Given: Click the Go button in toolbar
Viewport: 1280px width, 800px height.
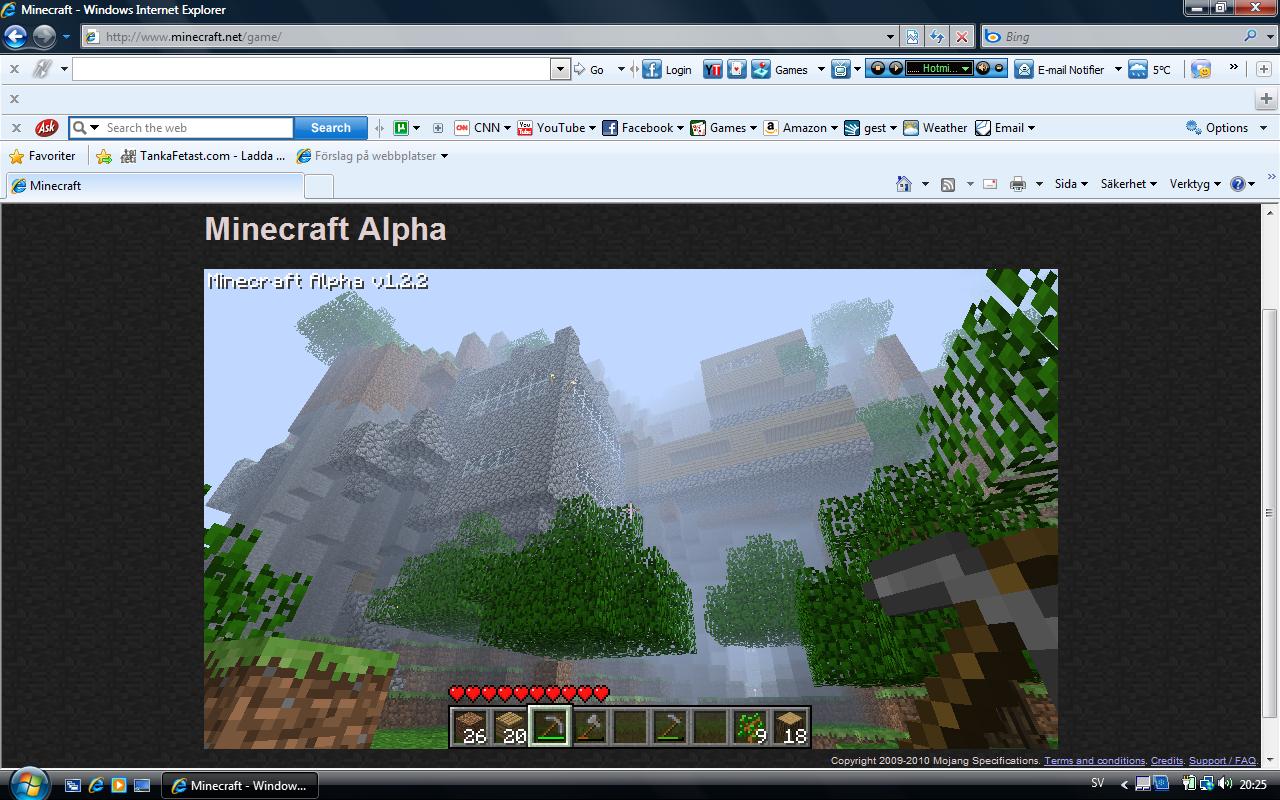Looking at the screenshot, I should [x=588, y=69].
